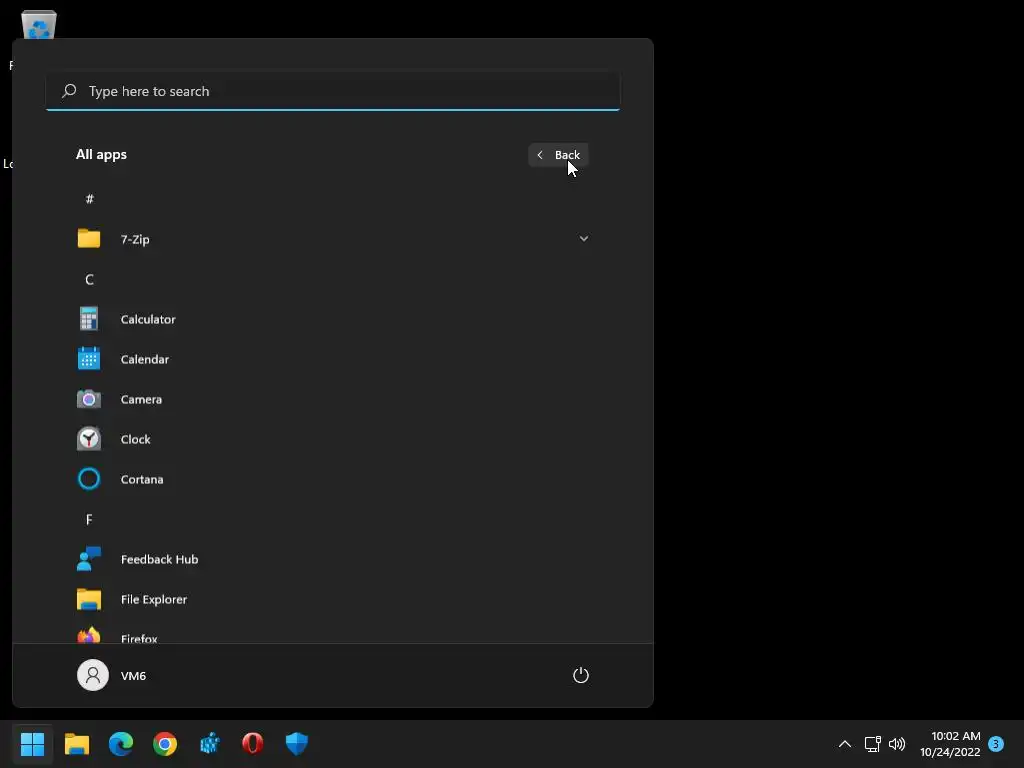Open the 7-Zip folder icon

click(89, 238)
